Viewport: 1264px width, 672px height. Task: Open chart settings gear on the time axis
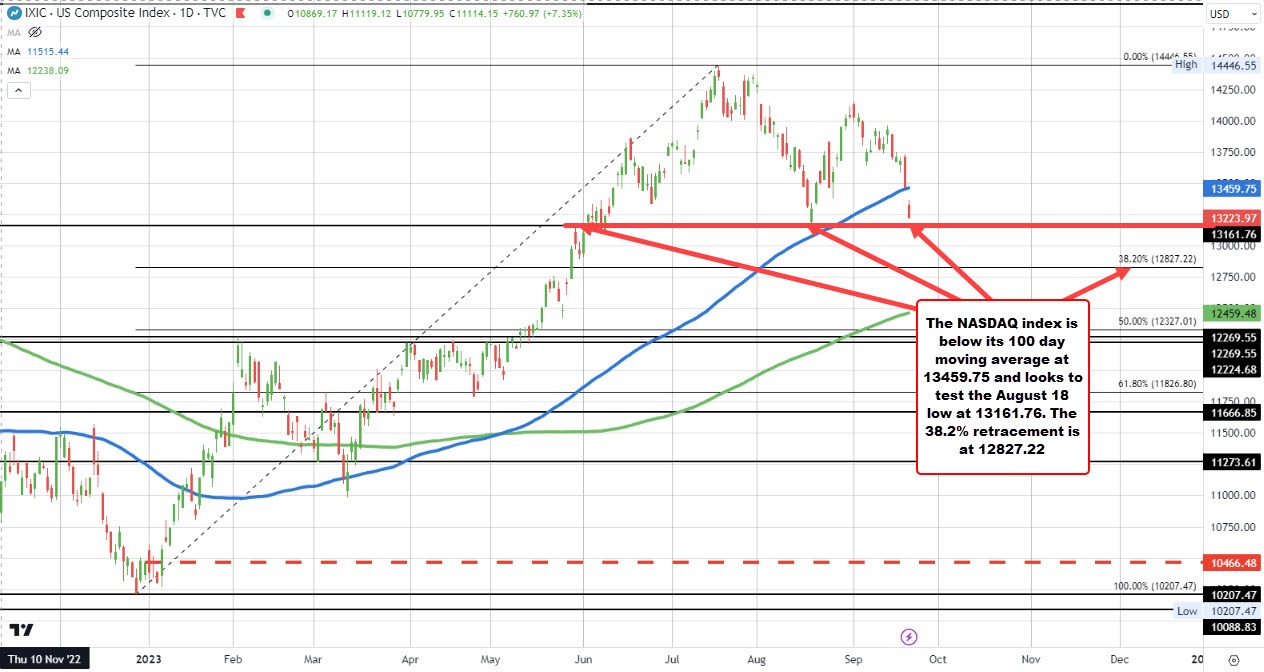1235,660
